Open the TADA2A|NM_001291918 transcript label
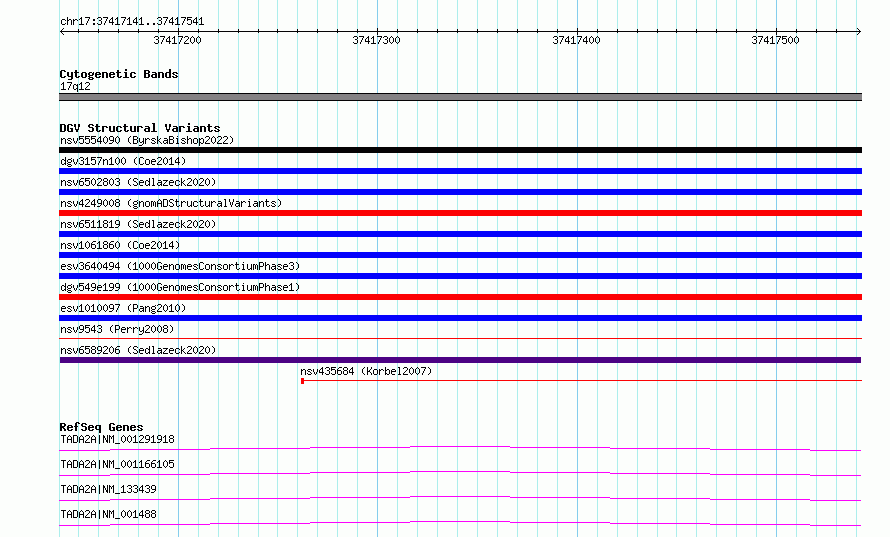Image resolution: width=890 pixels, height=537 pixels. (x=117, y=439)
